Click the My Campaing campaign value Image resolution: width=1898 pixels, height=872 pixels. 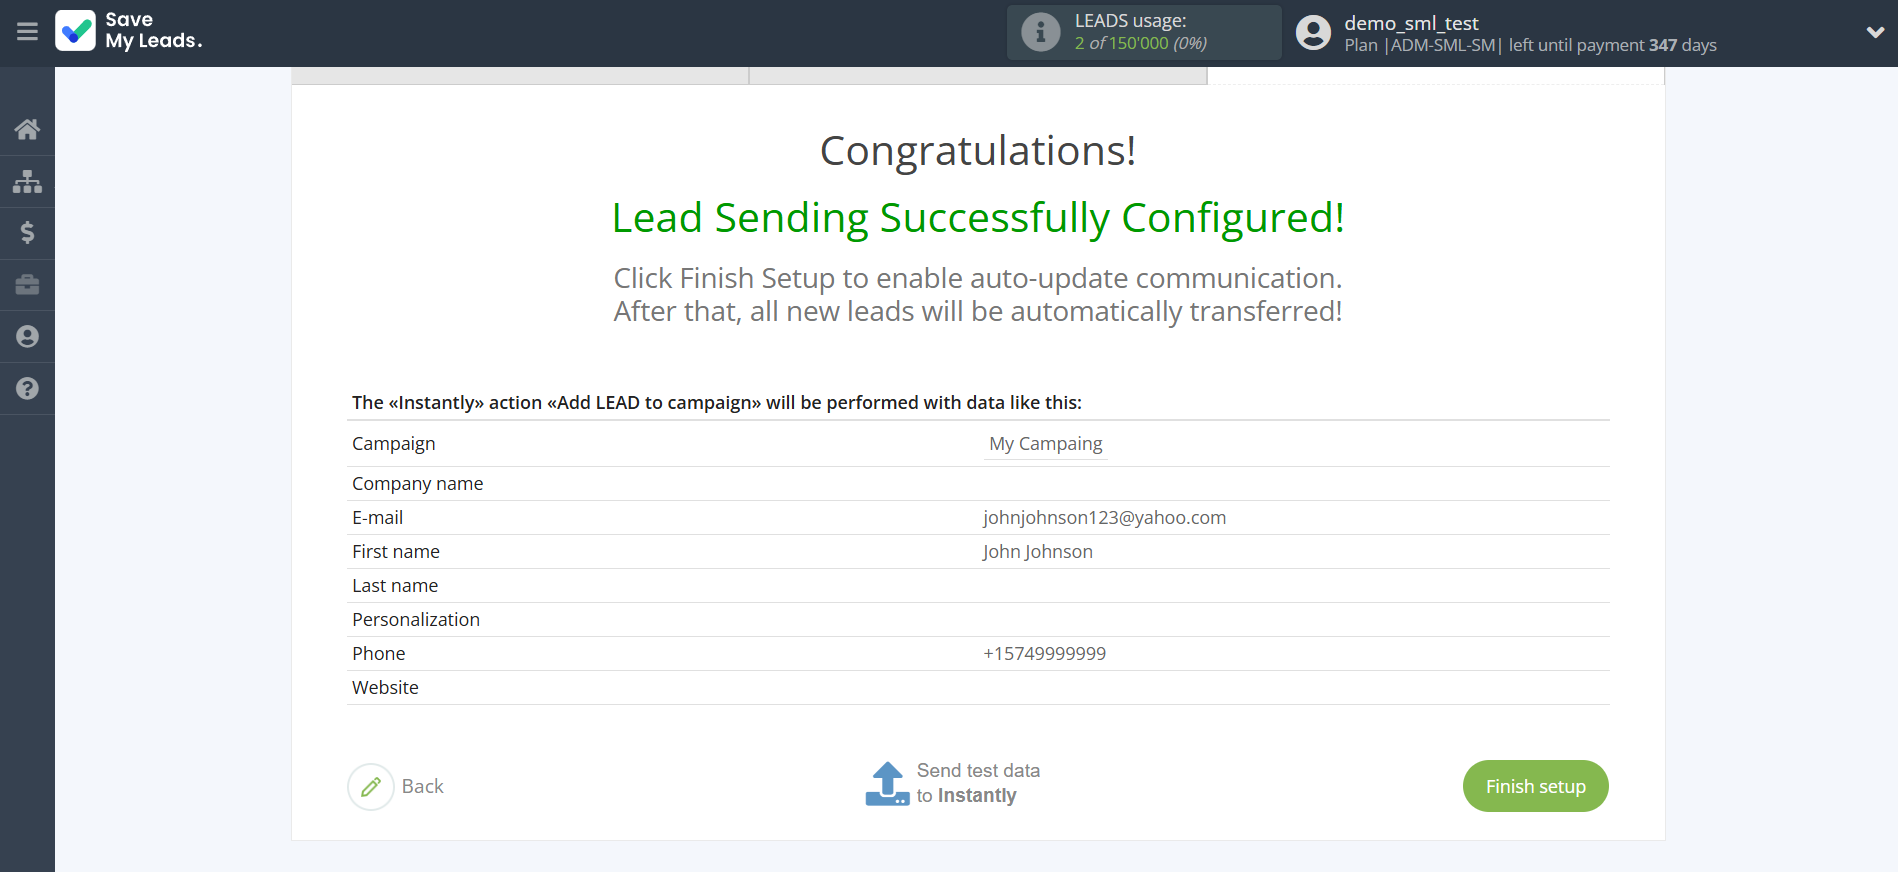[1045, 444]
